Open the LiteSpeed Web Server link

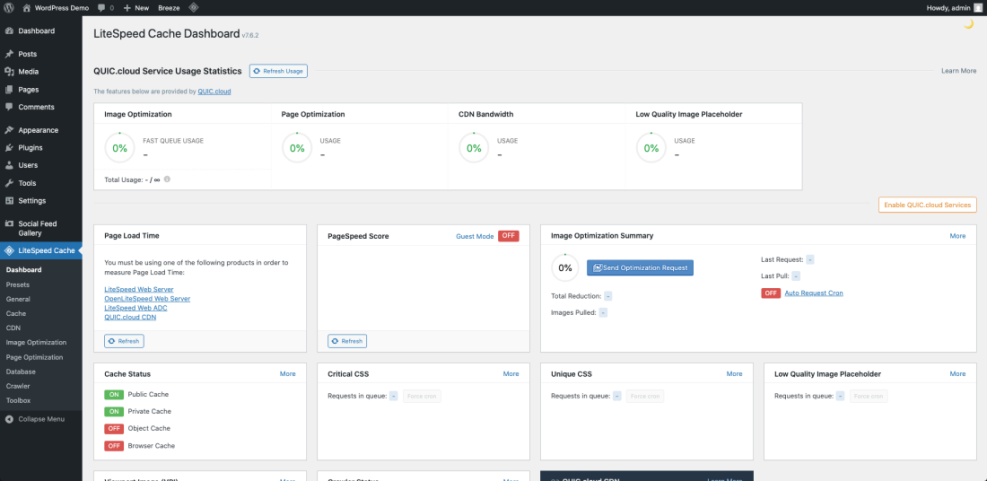click(x=139, y=289)
